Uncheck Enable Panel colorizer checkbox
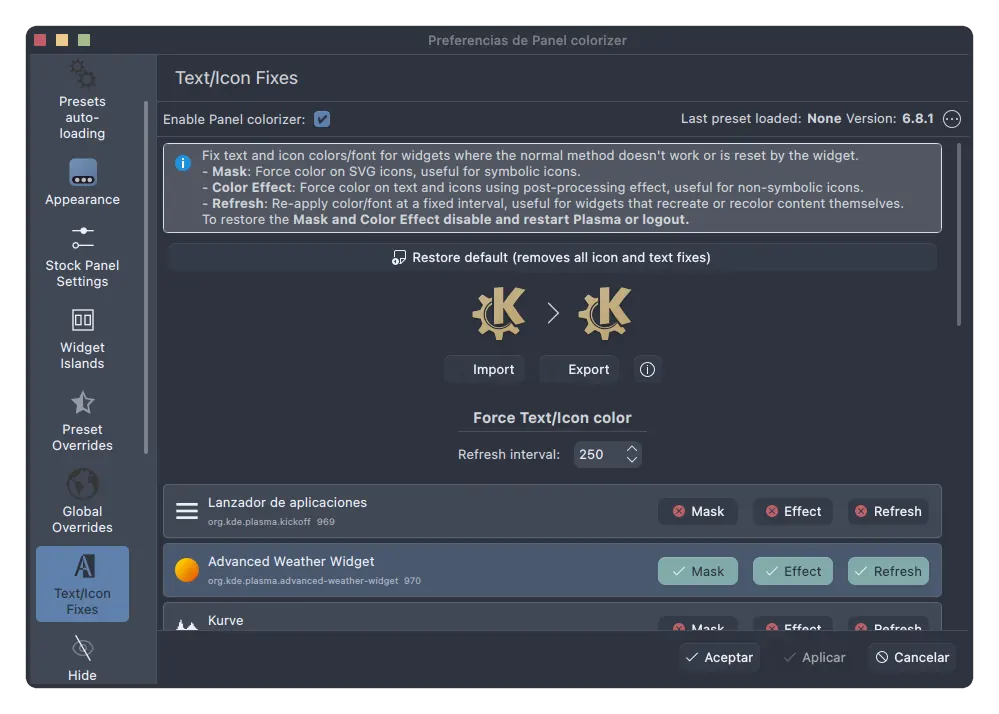Viewport: 999px width, 714px height. (322, 119)
